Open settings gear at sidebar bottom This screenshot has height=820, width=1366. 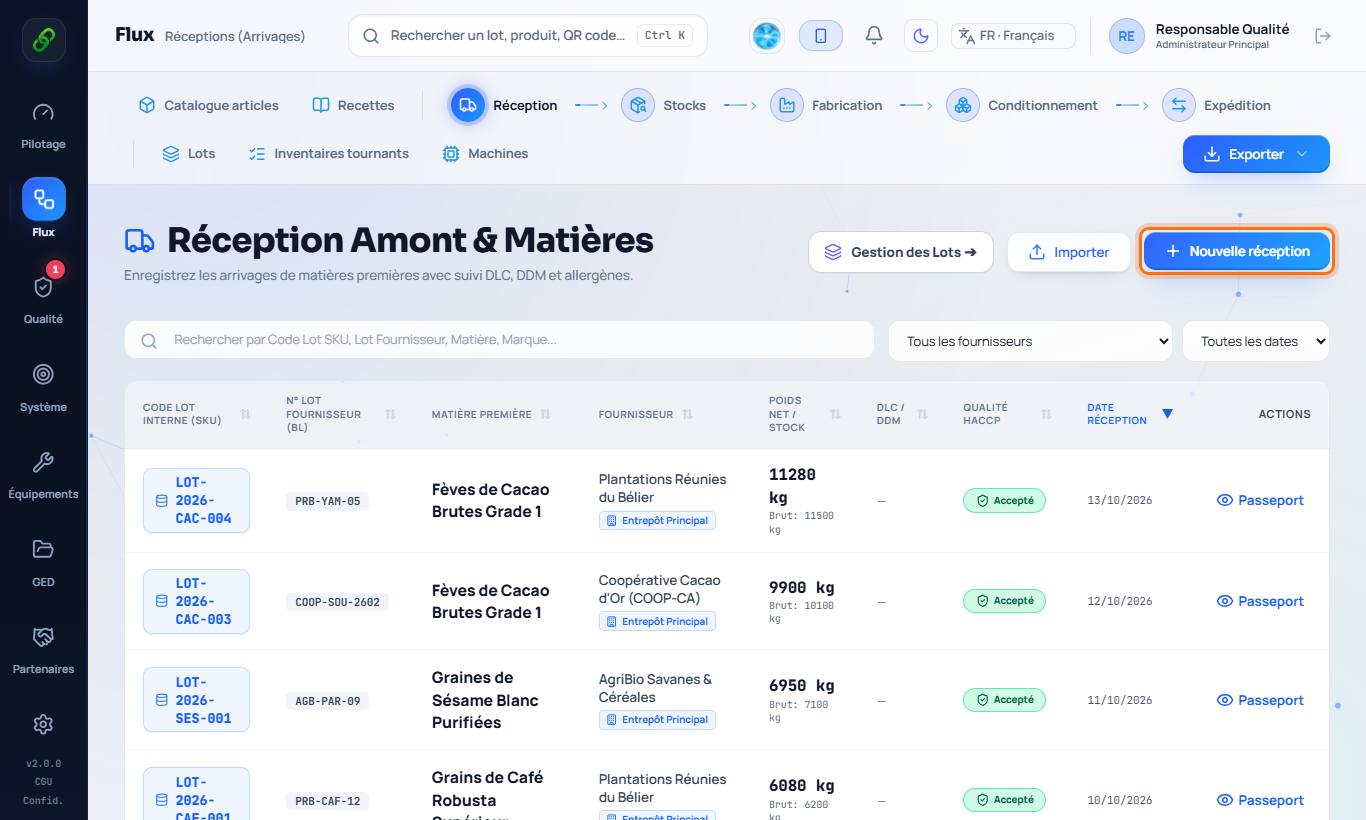(x=43, y=724)
